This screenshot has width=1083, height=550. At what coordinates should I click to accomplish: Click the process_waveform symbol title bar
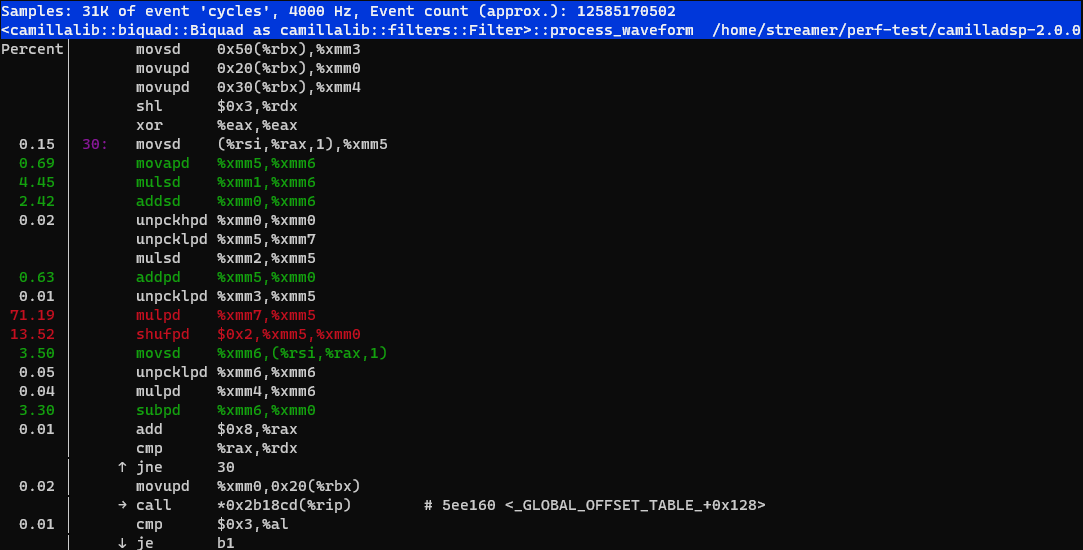[x=542, y=30]
